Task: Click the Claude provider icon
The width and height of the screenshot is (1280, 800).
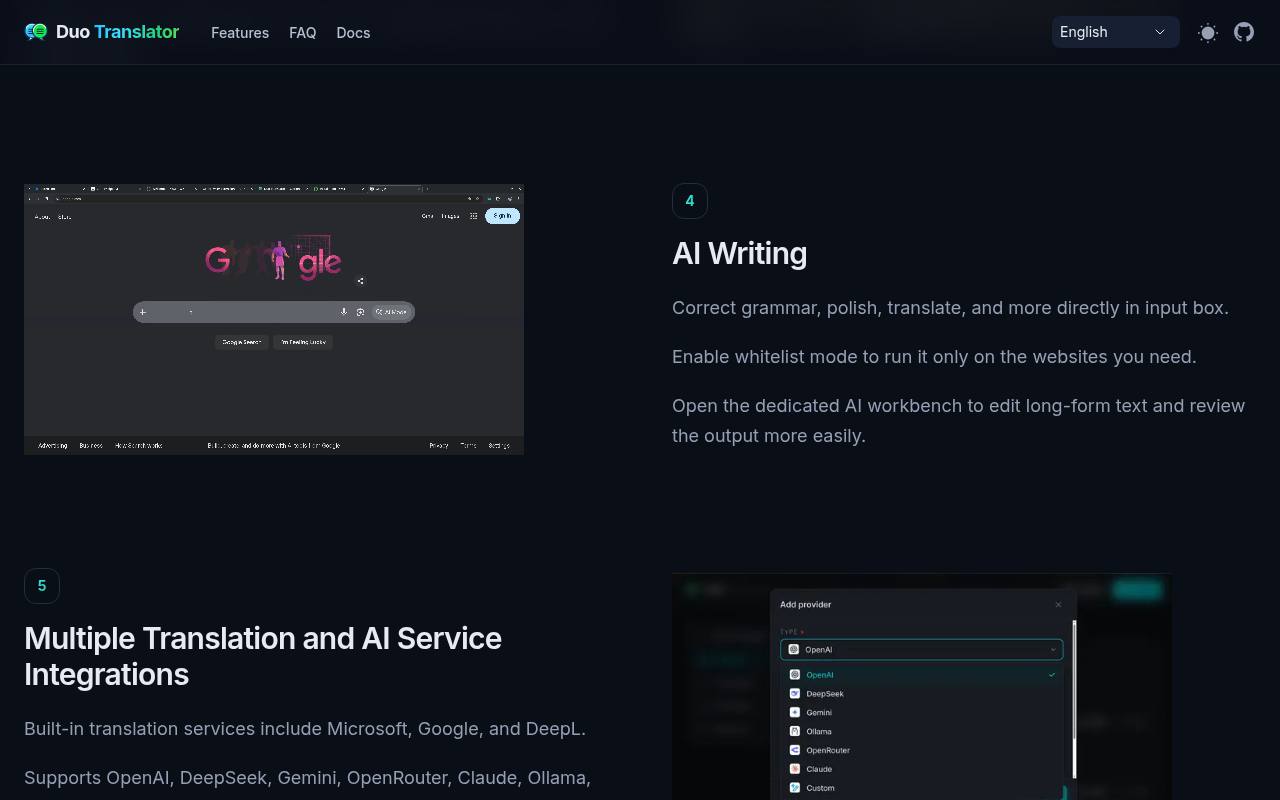Action: pos(795,769)
